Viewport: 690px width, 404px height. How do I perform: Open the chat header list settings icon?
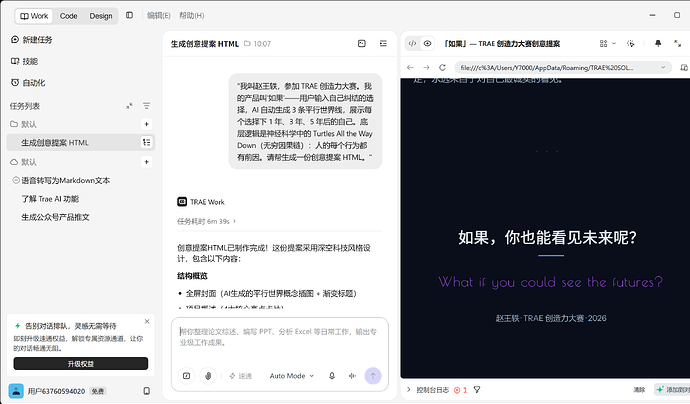[383, 44]
